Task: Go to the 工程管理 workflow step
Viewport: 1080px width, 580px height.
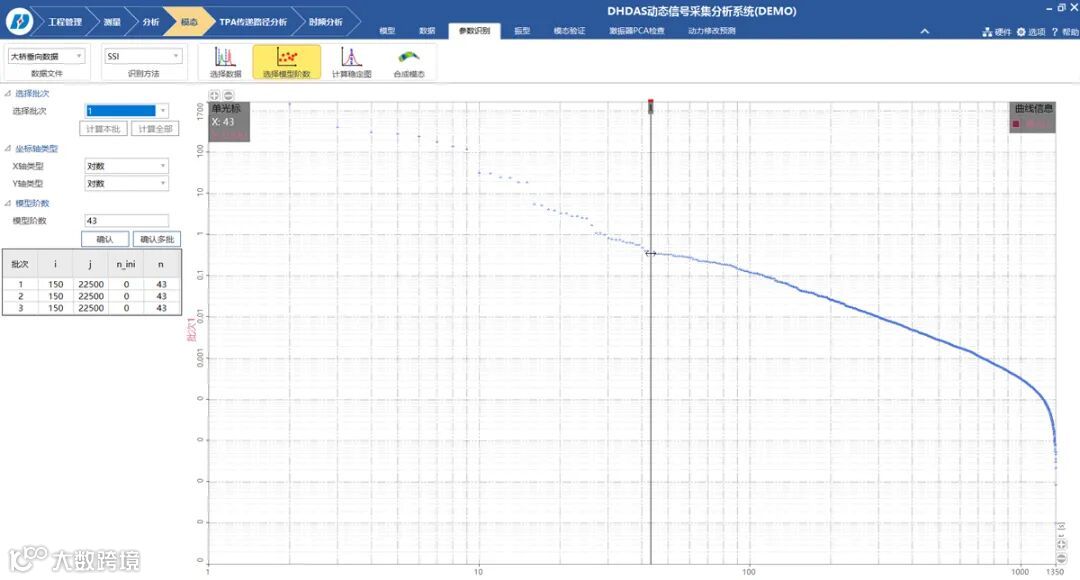Action: [x=63, y=22]
